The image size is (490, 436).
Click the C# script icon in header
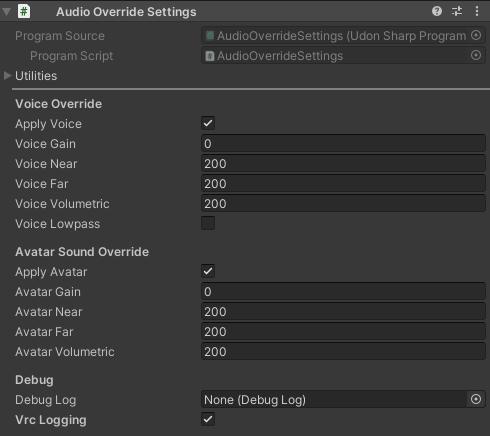[24, 11]
